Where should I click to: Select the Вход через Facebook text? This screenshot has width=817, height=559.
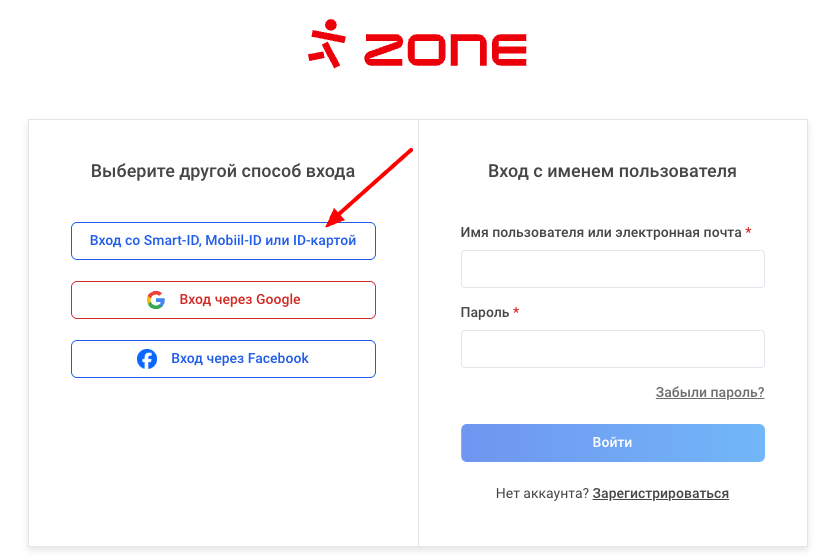click(240, 358)
